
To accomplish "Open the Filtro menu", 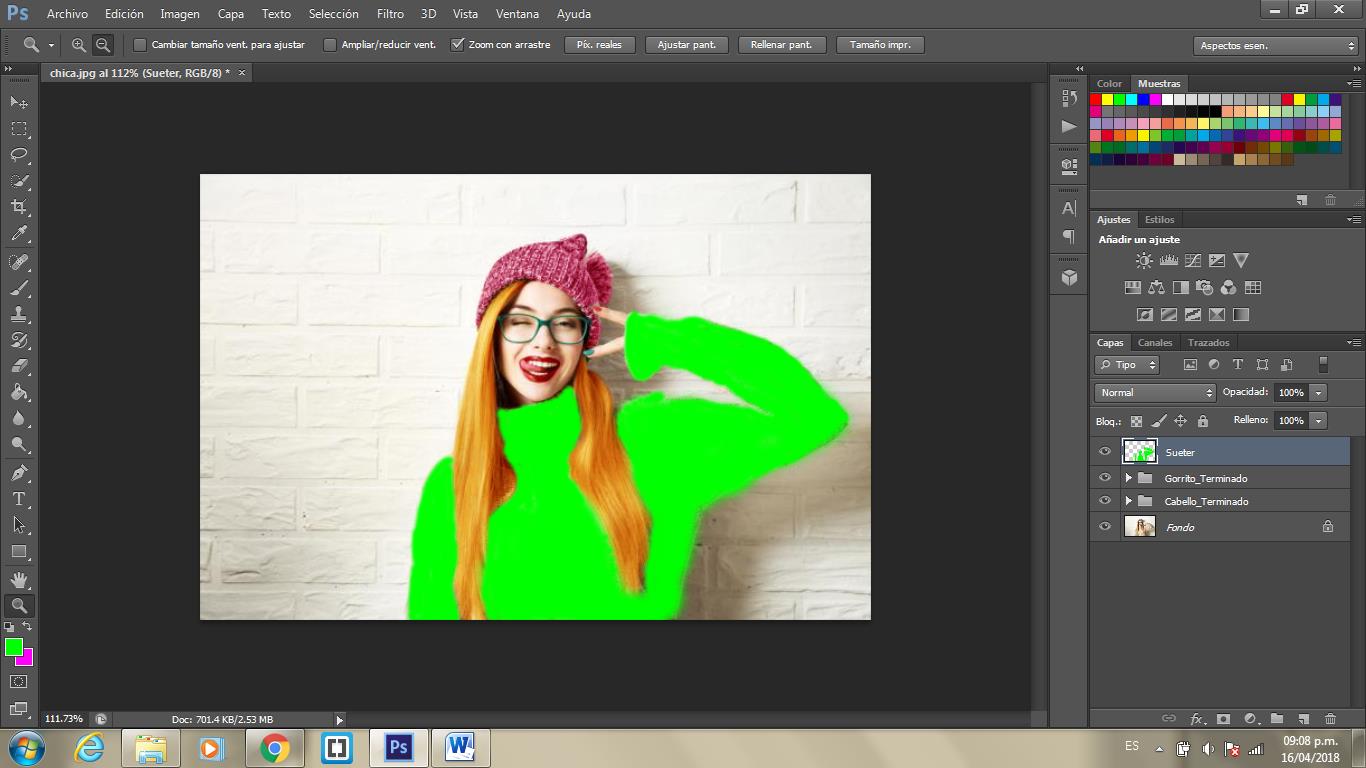I will 390,14.
